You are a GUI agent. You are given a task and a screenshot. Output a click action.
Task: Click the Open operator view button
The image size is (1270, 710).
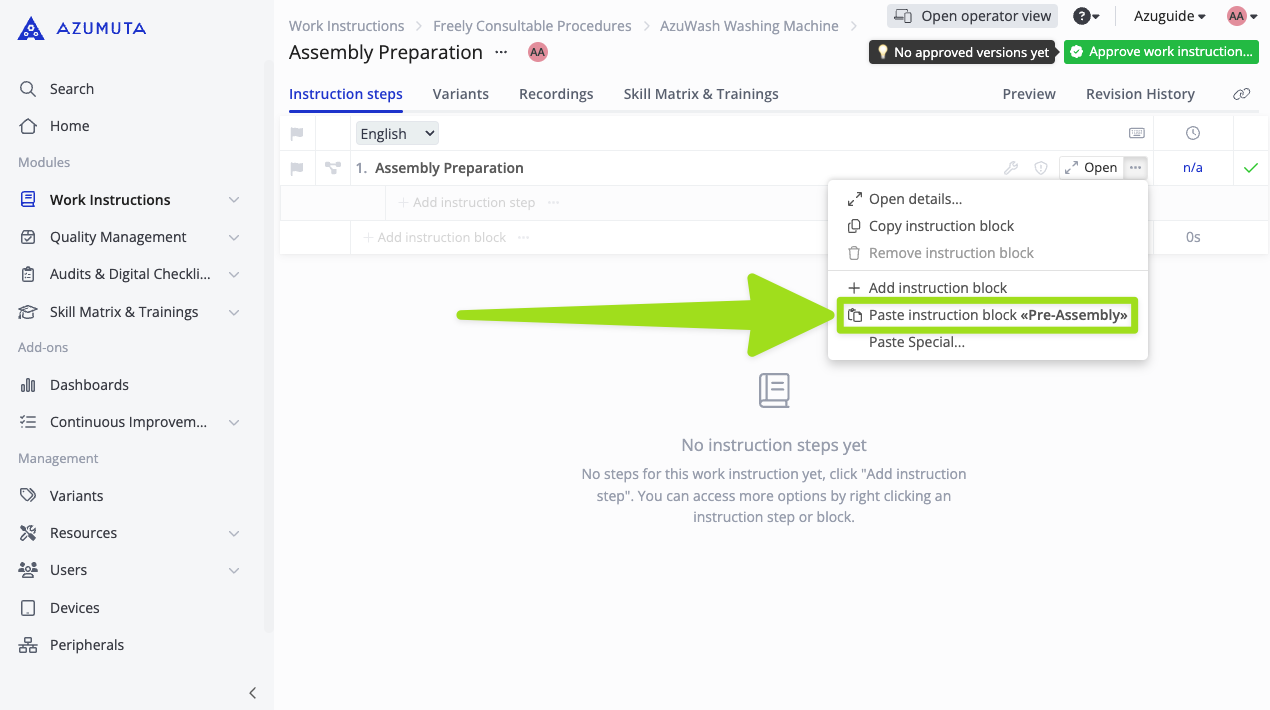[x=972, y=16]
